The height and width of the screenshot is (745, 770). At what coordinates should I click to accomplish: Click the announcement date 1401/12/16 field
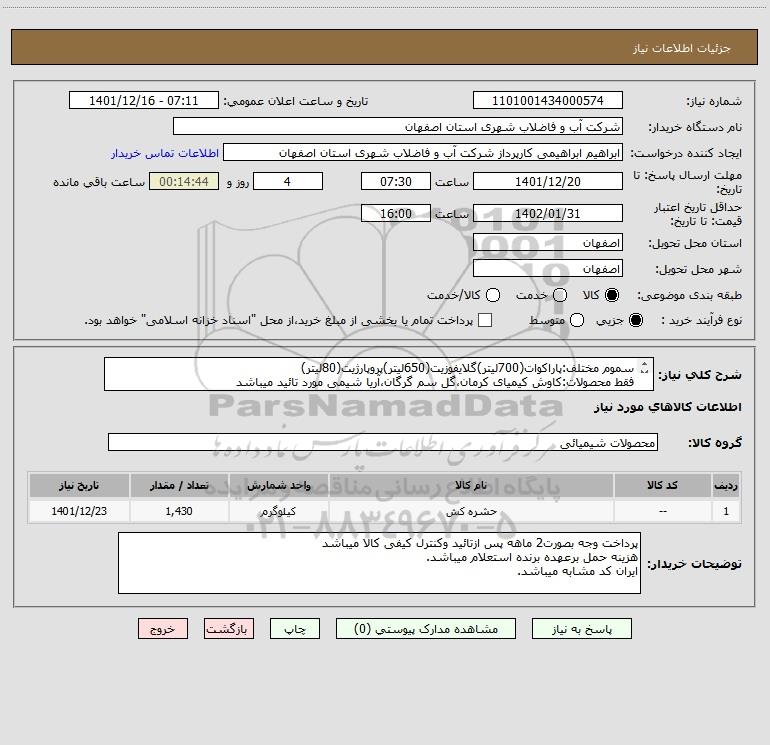143,100
